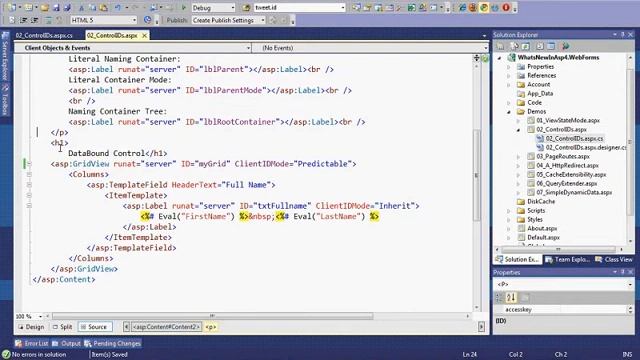
Task: Open the Toolbox side panel
Action: coord(5,100)
